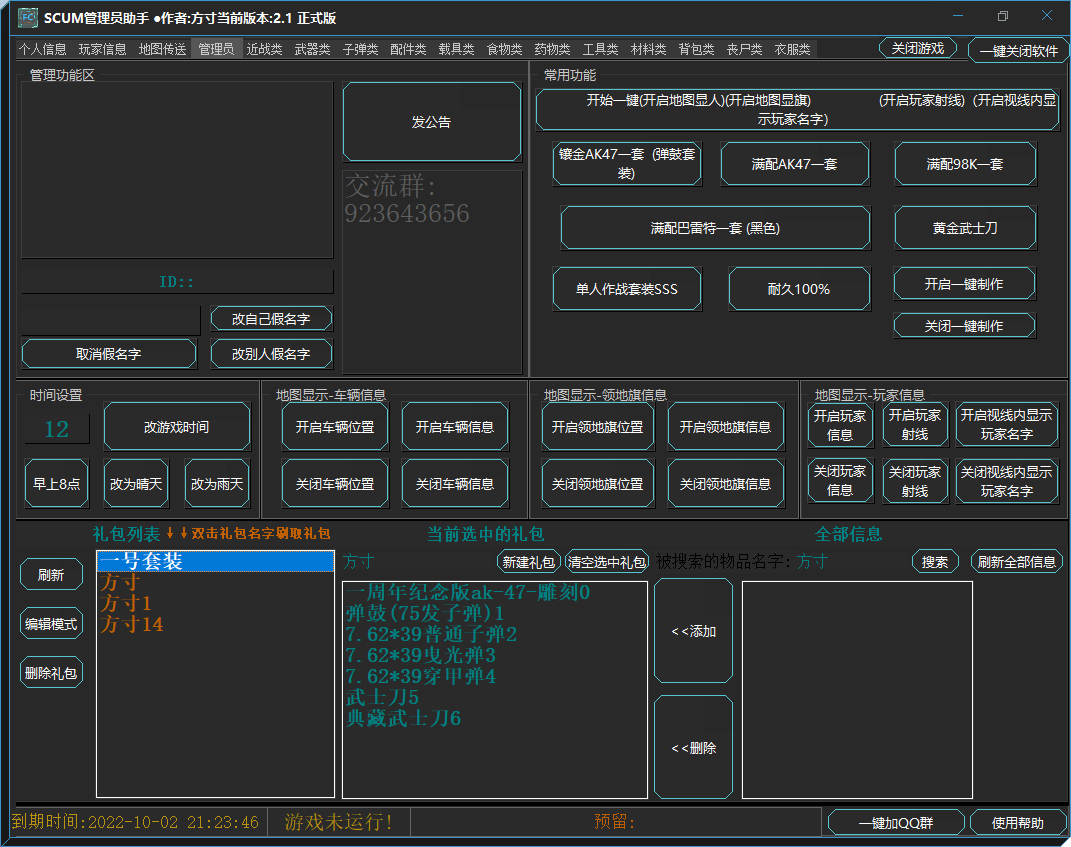This screenshot has height=847, width=1071.
Task: Click 开启玩家射线 button
Action: point(915,425)
